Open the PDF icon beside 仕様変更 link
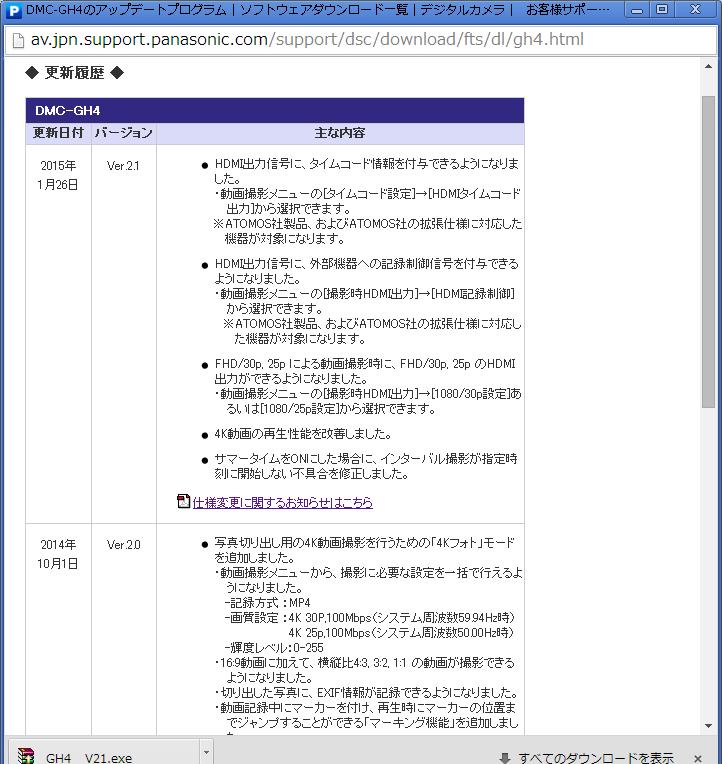Screen dimensions: 722x764 click(183, 501)
